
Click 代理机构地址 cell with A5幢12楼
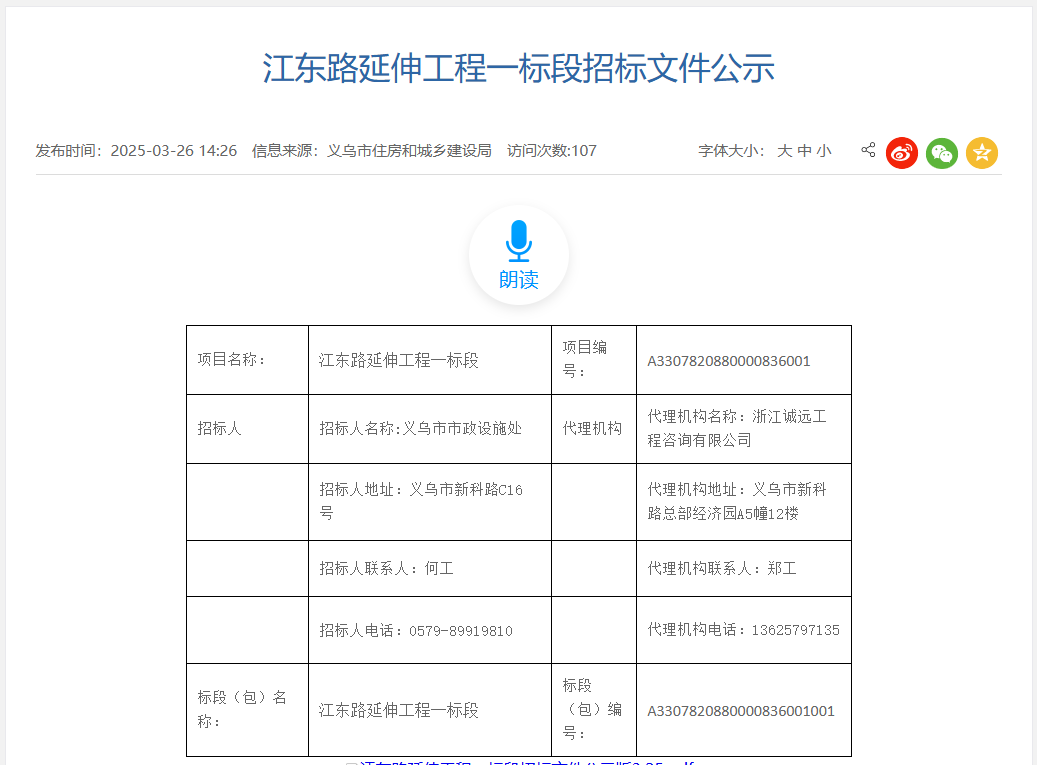pos(744,502)
